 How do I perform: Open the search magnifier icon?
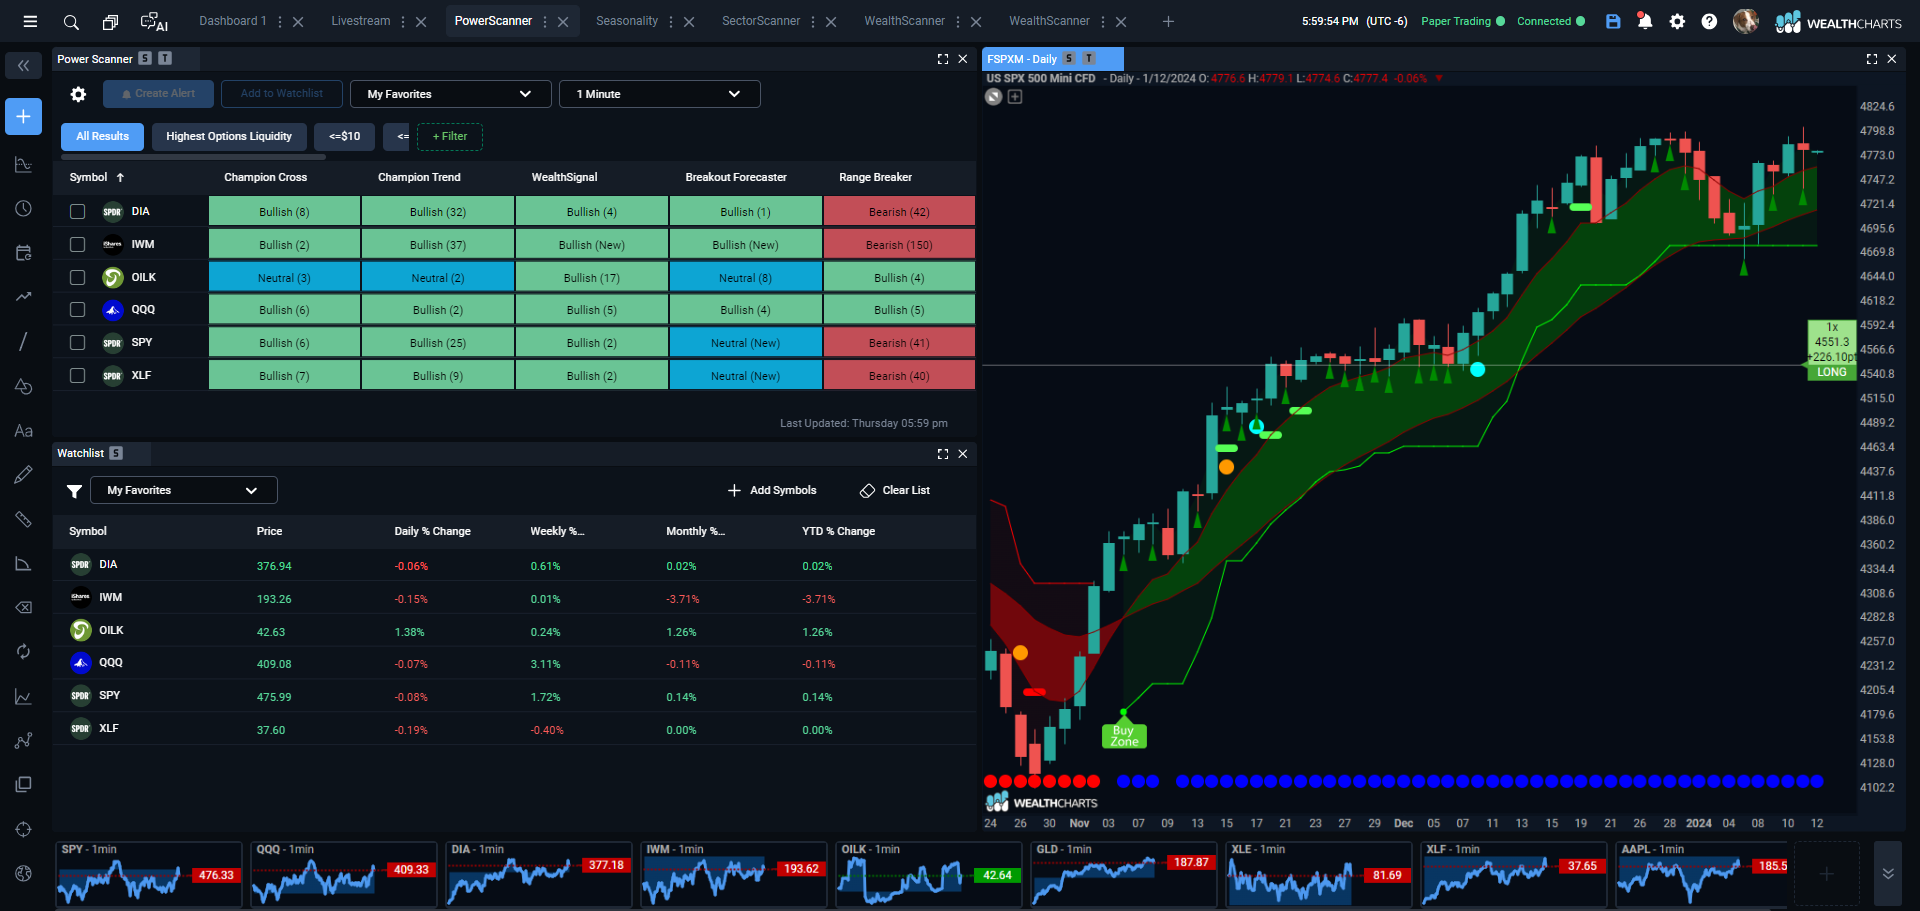coord(71,22)
